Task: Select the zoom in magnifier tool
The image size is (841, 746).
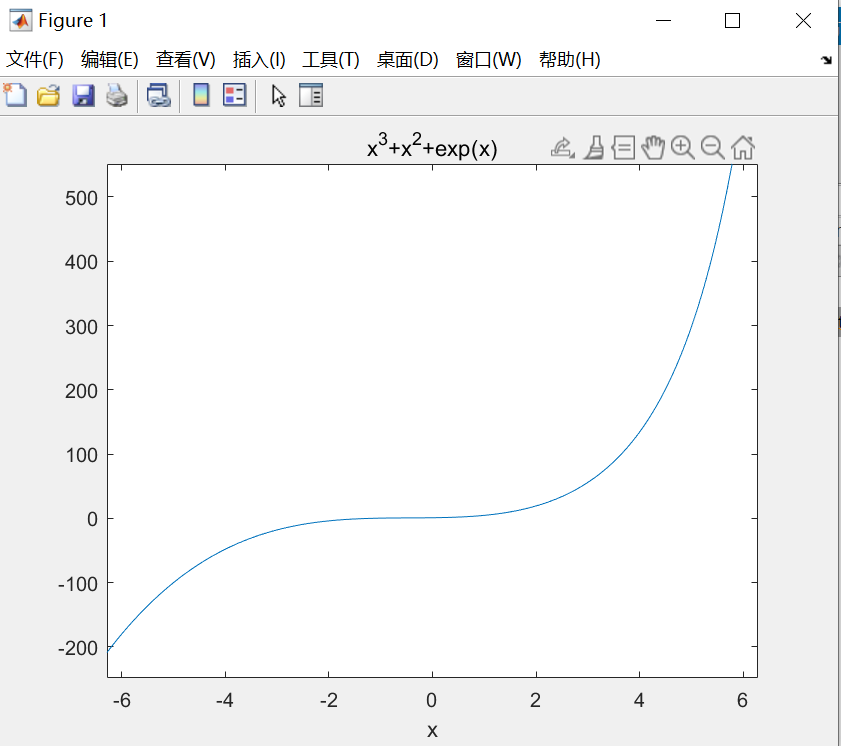Action: [682, 147]
